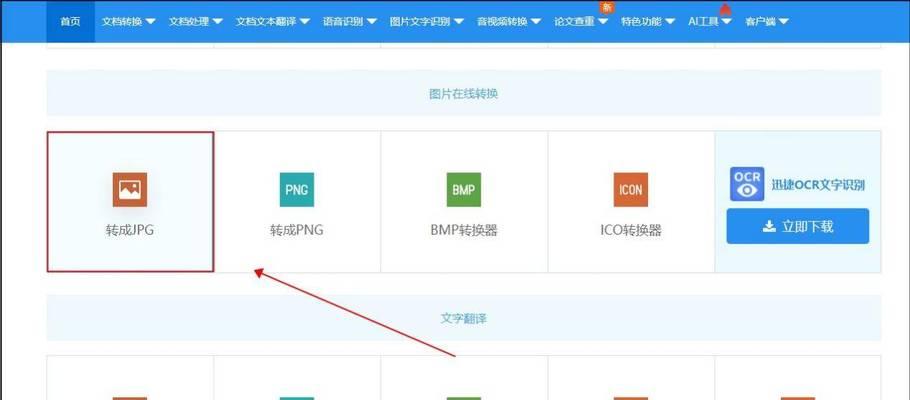Open the 图片文字识别 menu

[427, 21]
